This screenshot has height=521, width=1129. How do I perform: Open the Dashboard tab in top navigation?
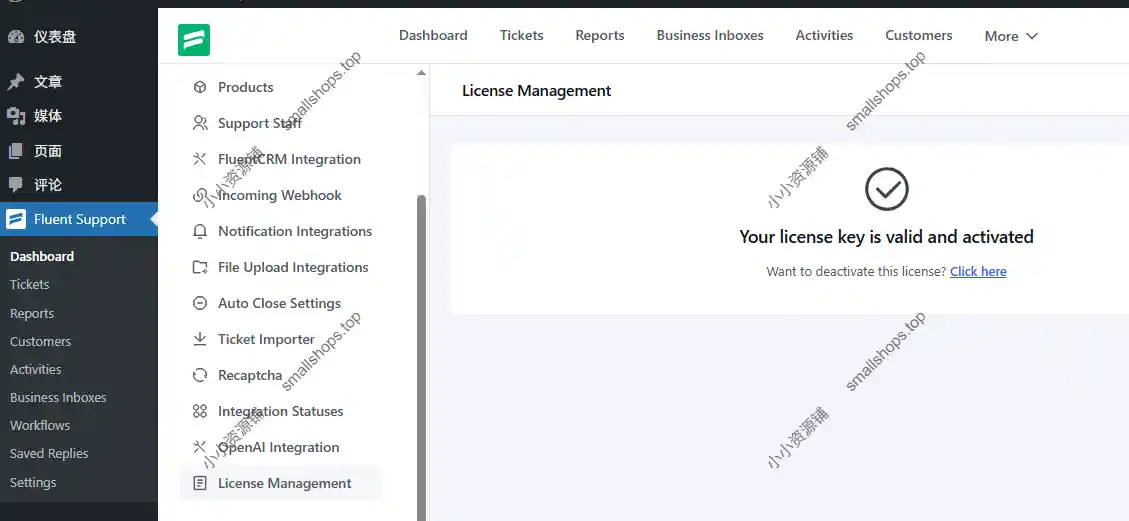433,35
